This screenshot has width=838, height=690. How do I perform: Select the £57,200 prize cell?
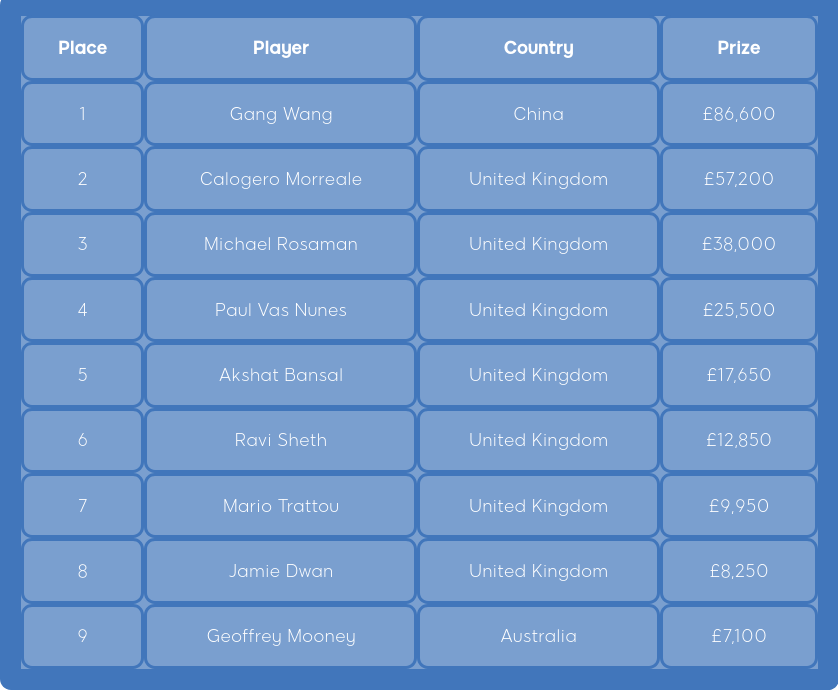(738, 179)
